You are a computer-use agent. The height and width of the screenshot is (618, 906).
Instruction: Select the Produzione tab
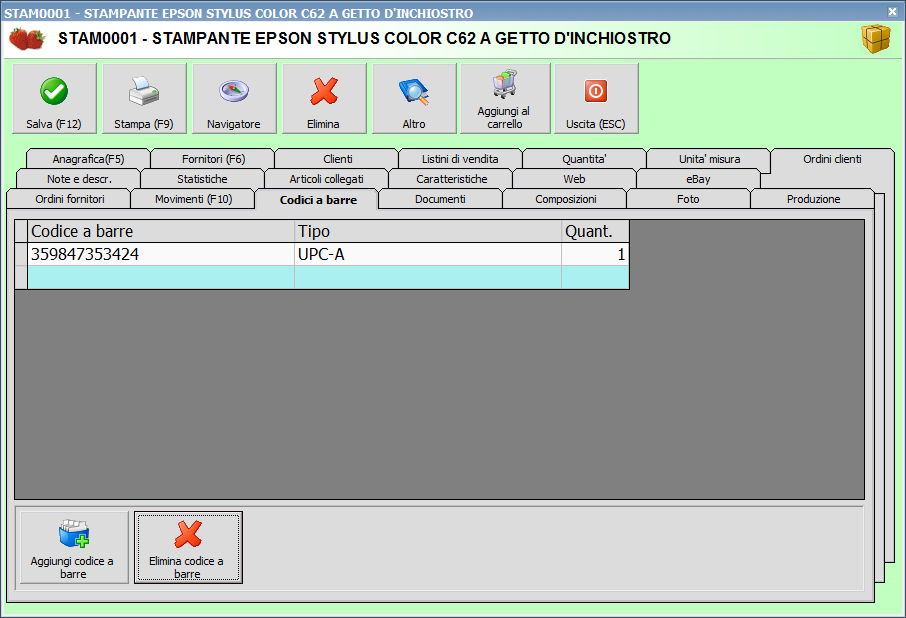click(x=813, y=199)
